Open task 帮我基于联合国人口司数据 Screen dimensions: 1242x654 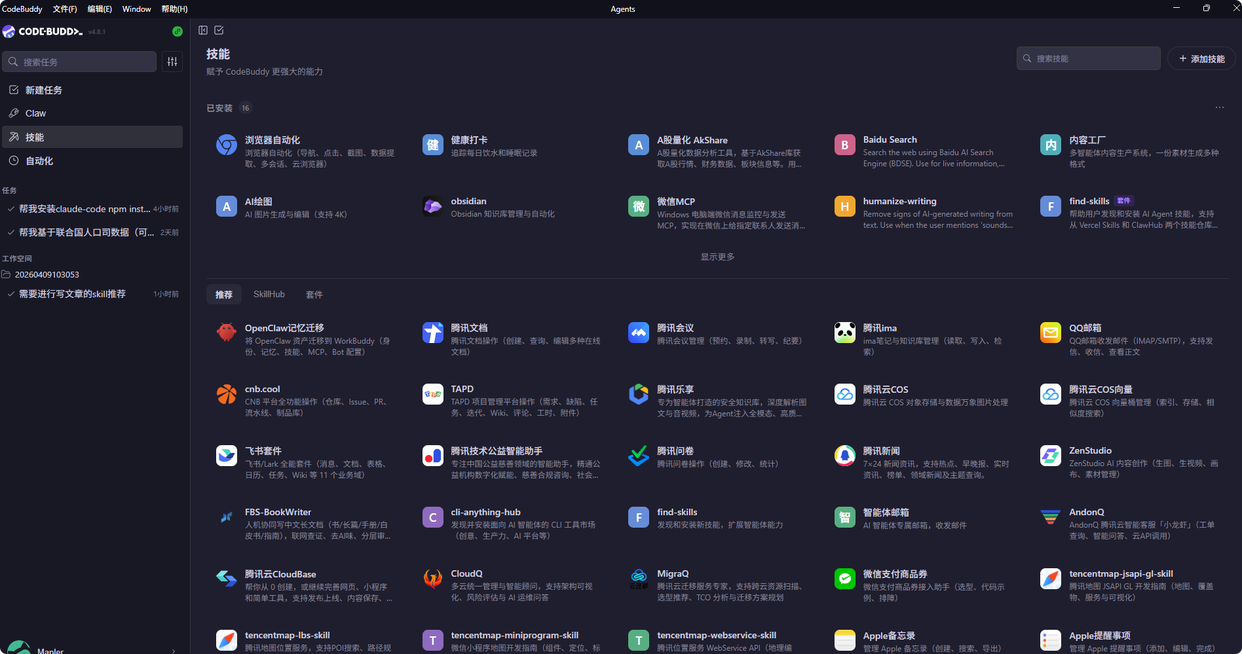click(x=92, y=232)
